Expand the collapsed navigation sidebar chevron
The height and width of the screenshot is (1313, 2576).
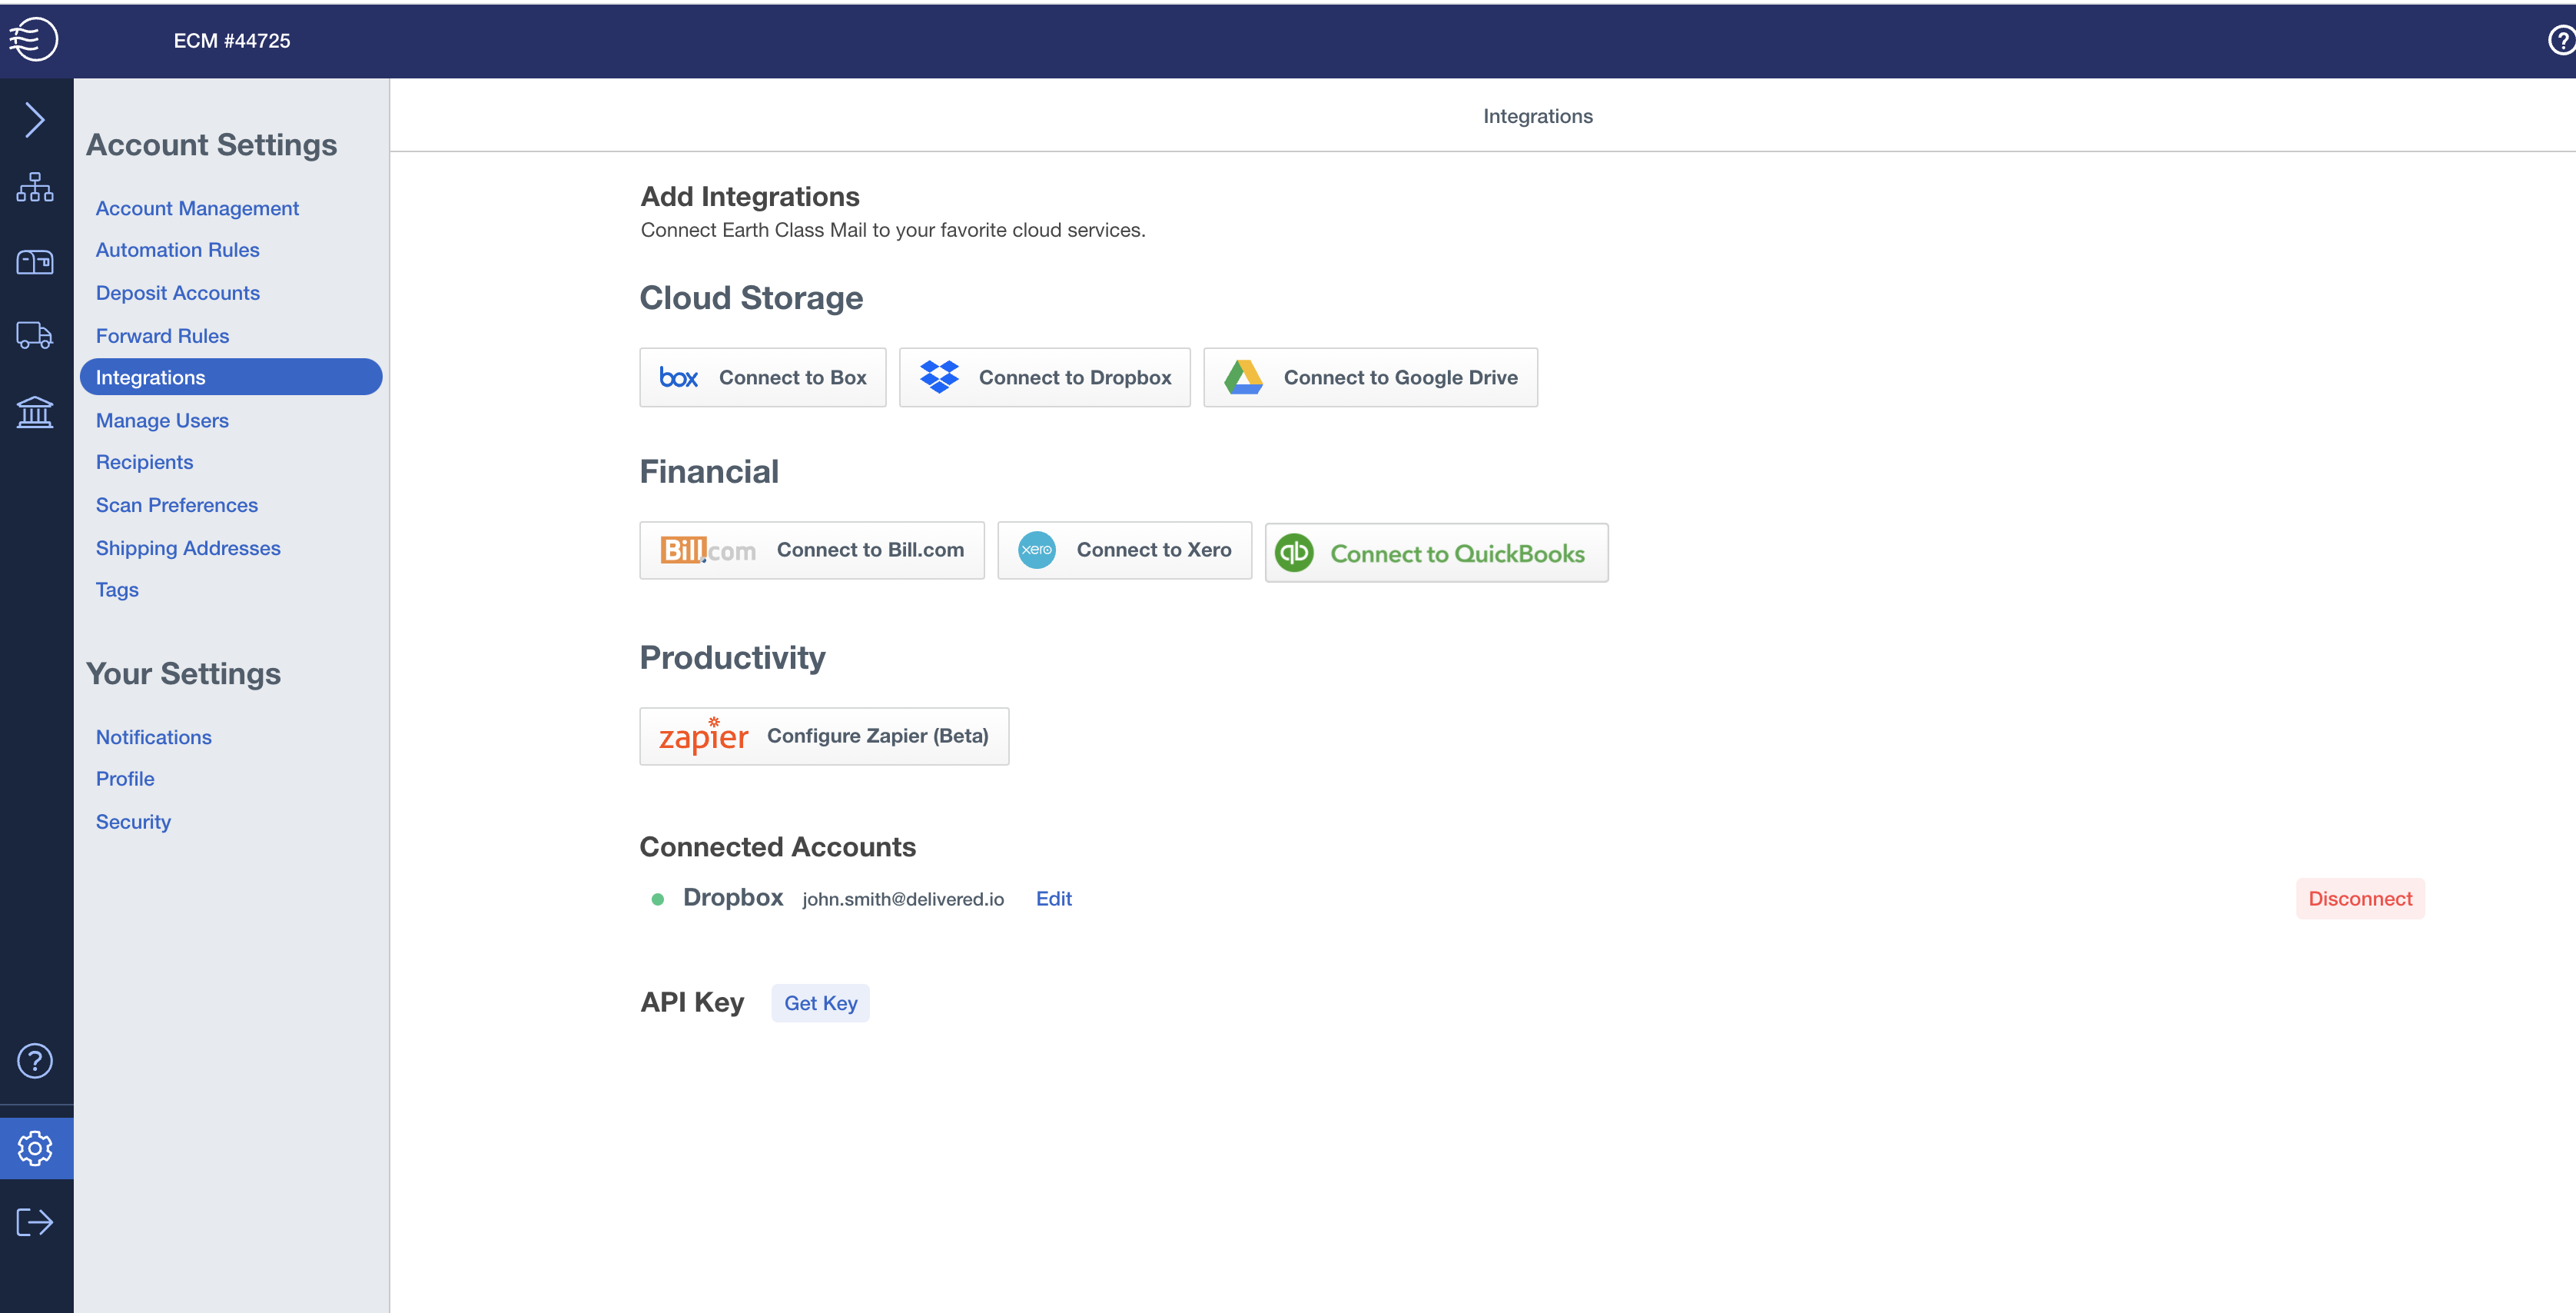(36, 119)
